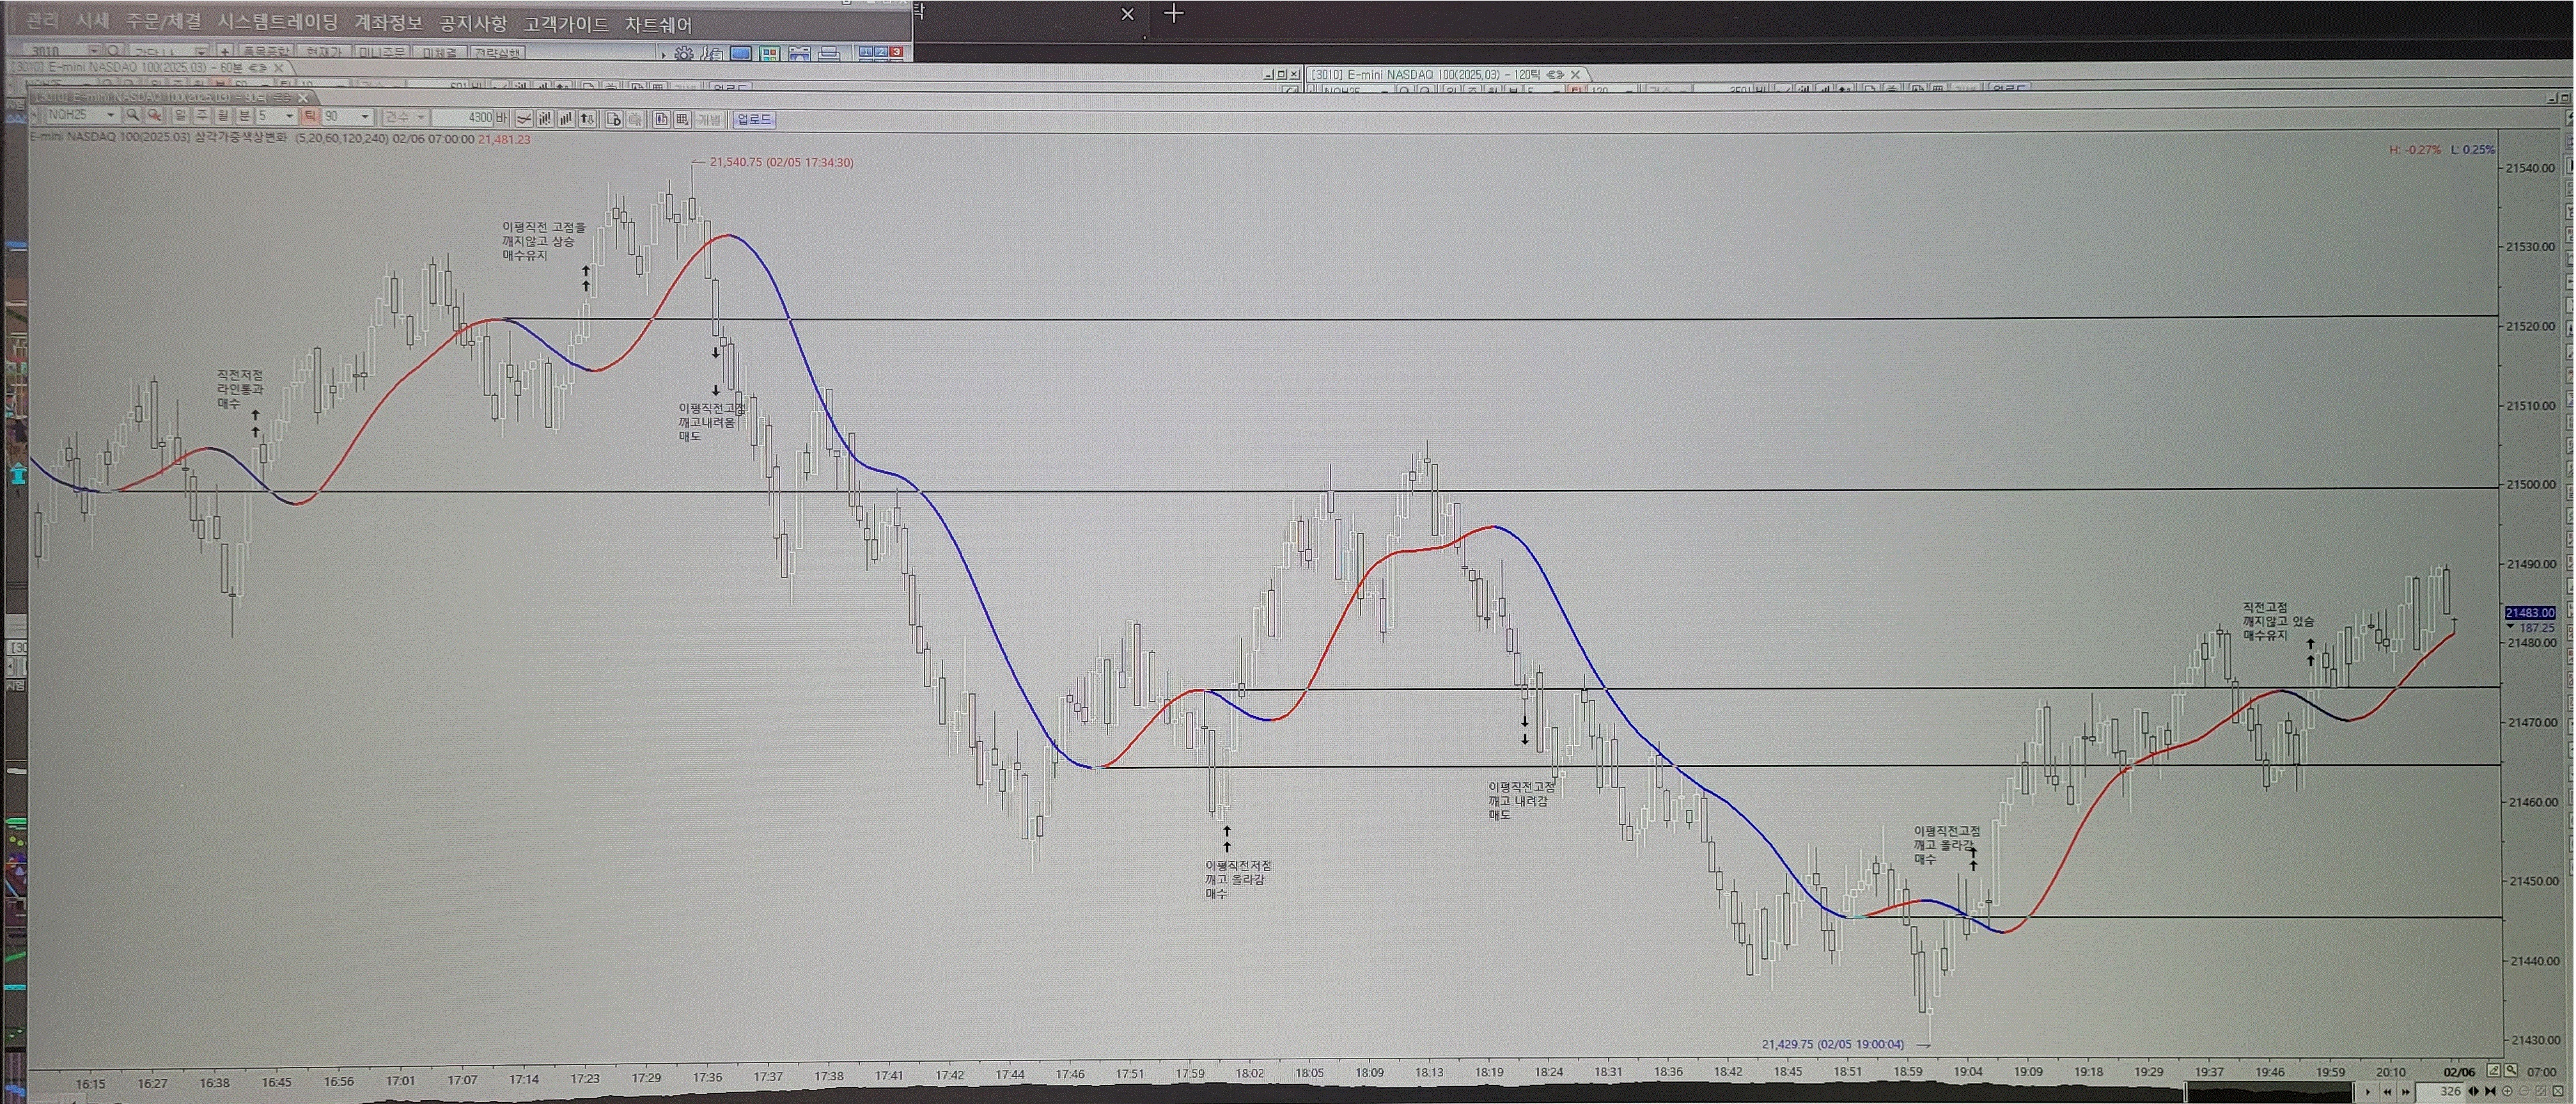
Task: Click the pencil draw icon near 02/06 label
Action: (x=2493, y=1070)
